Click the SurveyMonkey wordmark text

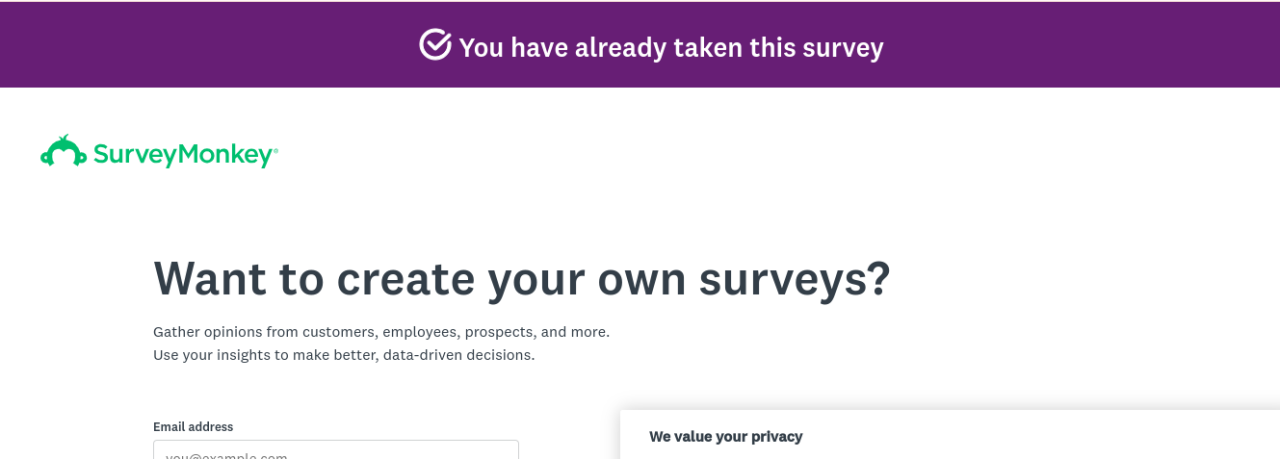point(182,155)
